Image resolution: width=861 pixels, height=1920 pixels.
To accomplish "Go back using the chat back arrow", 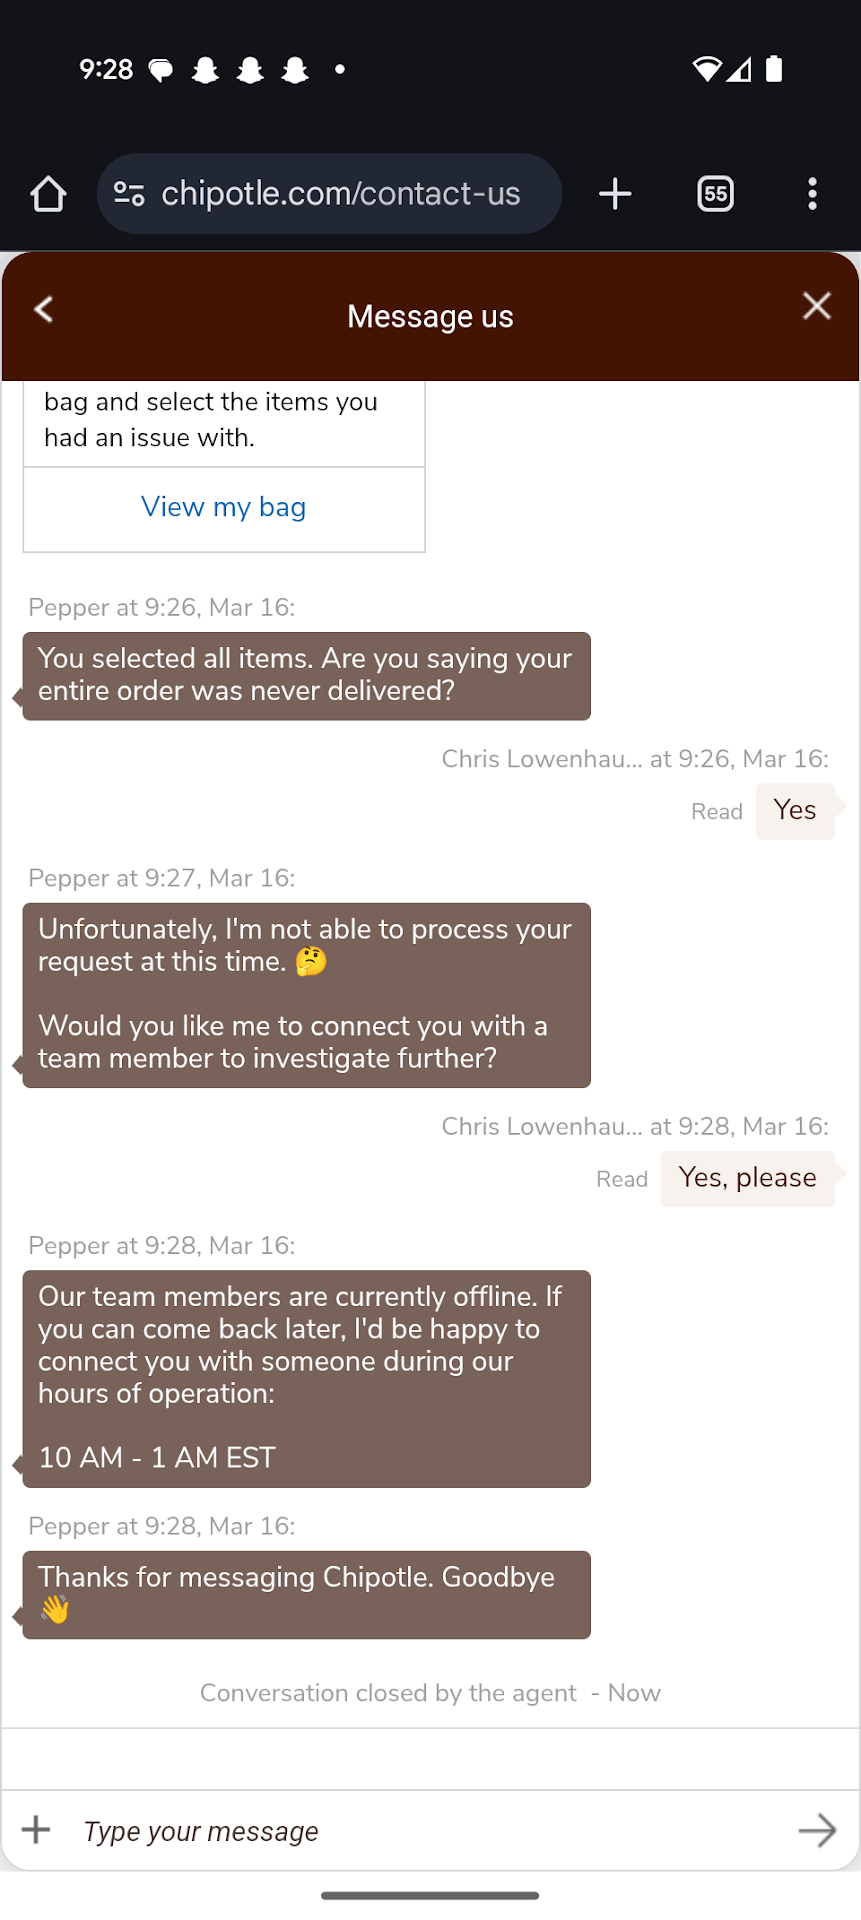I will 44,309.
